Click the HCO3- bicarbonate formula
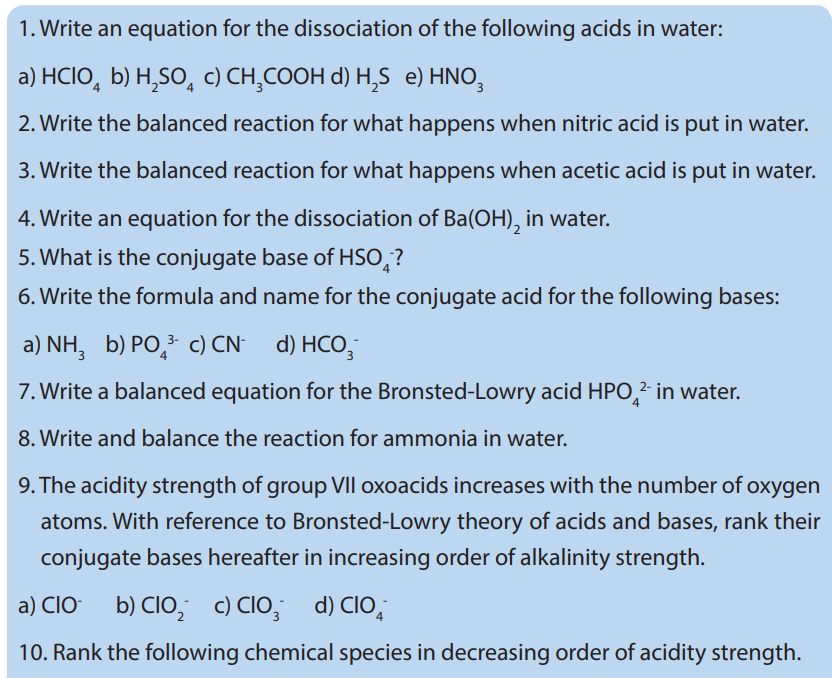 [x=330, y=346]
